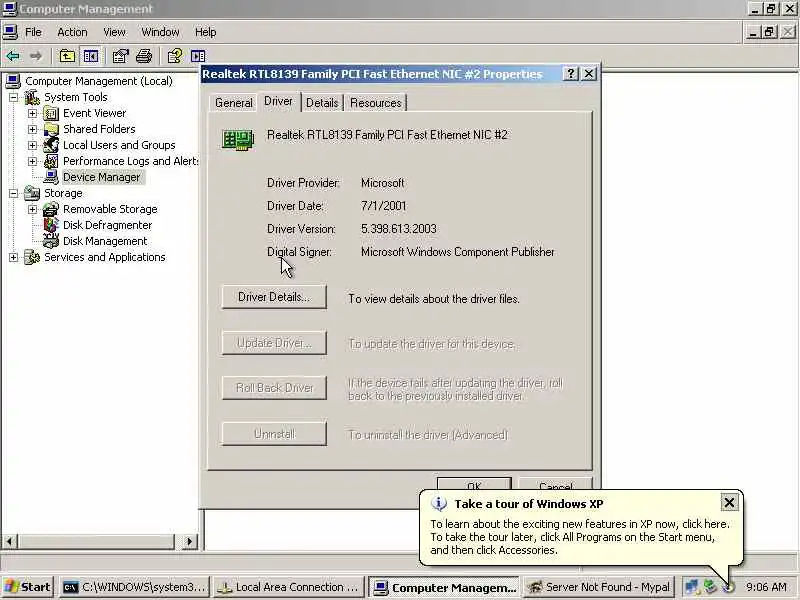The image size is (800, 600).
Task: Expand the Services and Applications node
Action: pos(14,257)
